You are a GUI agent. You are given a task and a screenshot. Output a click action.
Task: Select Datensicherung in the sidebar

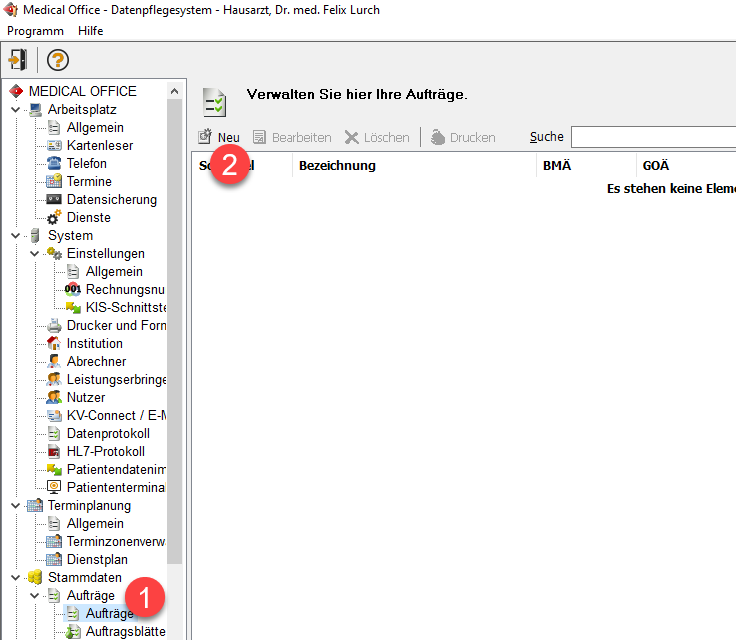pyautogui.click(x=111, y=199)
